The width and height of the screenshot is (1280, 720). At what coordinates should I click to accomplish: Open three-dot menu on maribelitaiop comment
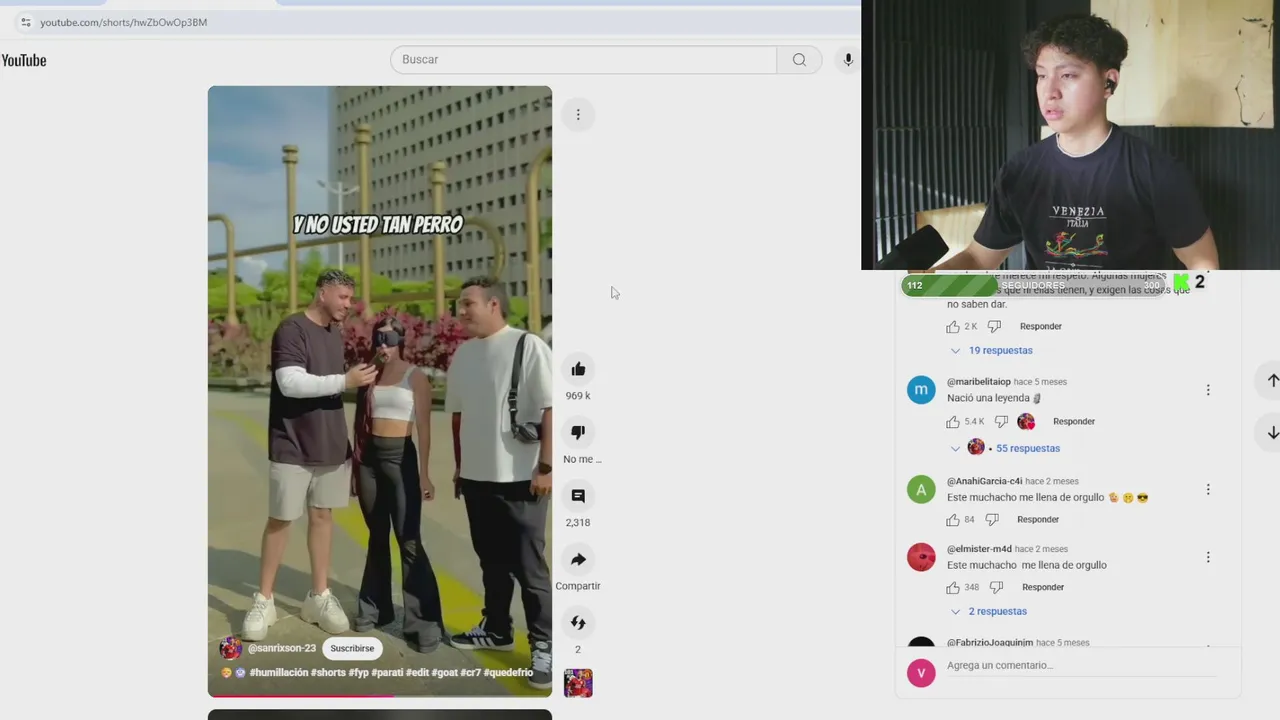coord(1208,390)
